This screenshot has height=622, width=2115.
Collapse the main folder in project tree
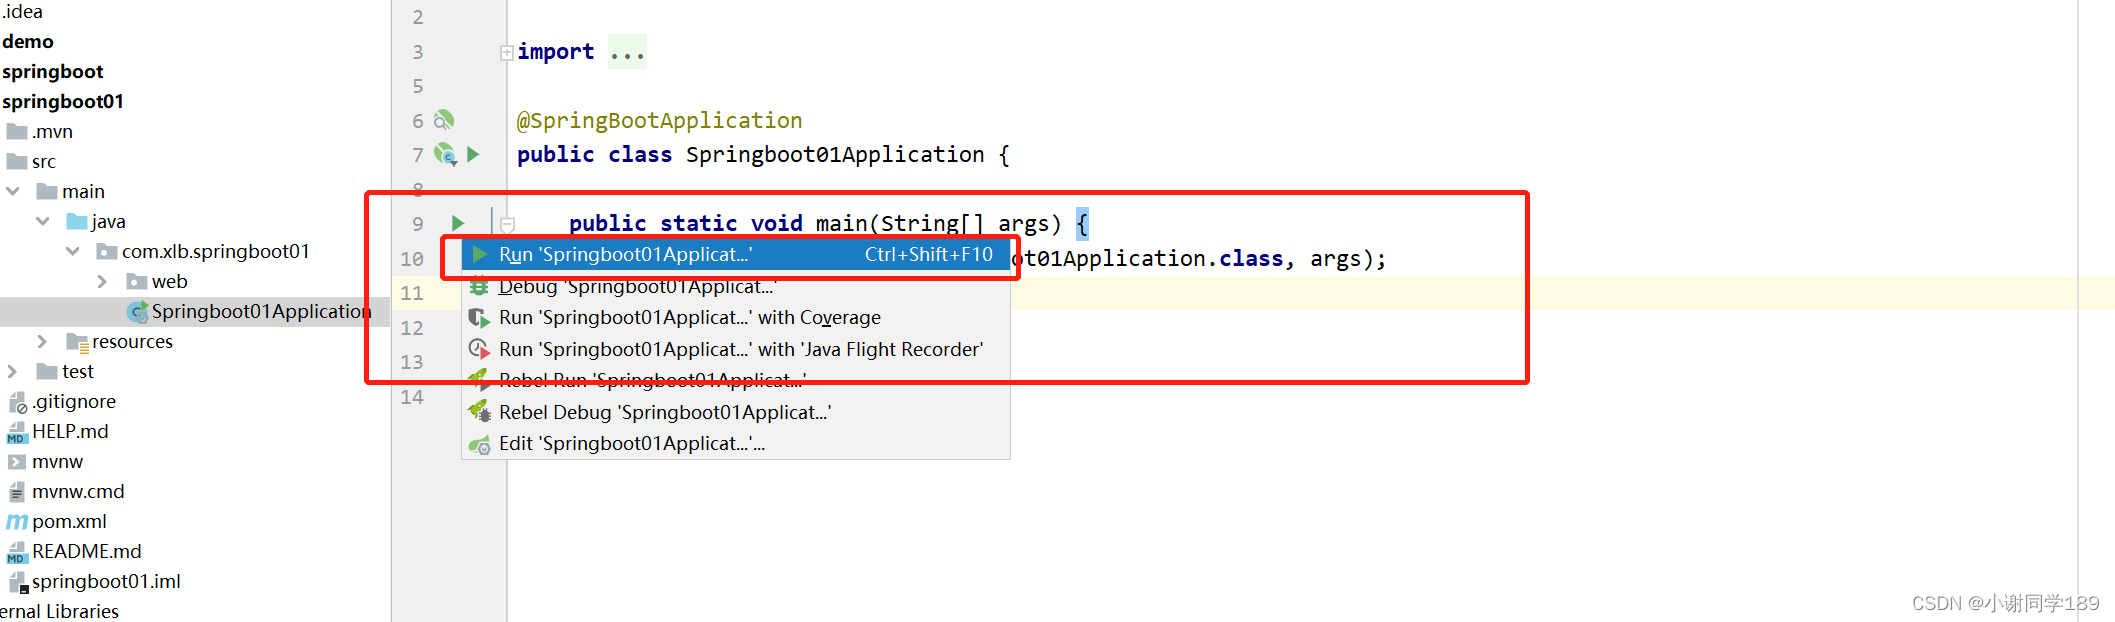(x=13, y=191)
